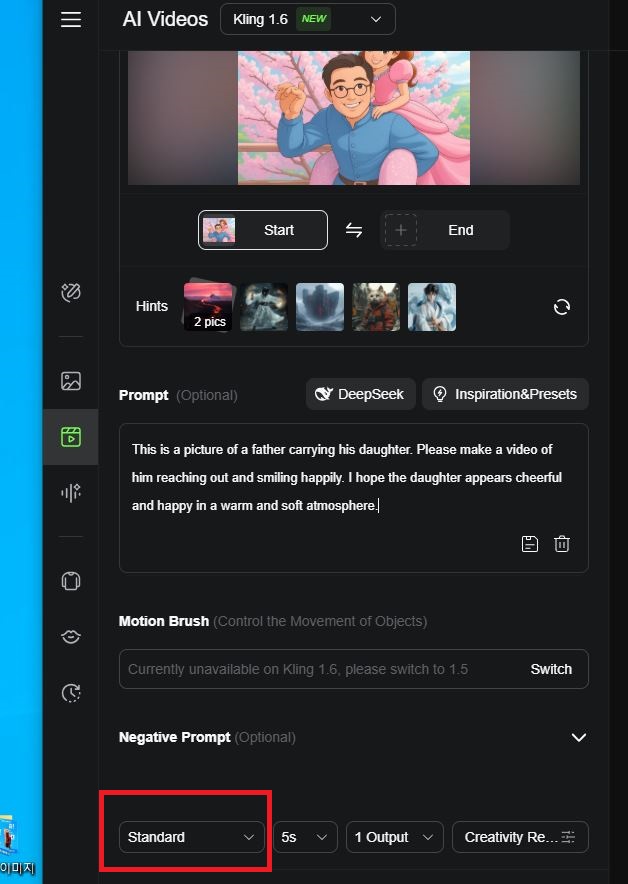Click inside the prompt text box
The height and width of the screenshot is (884, 628).
coord(353,498)
